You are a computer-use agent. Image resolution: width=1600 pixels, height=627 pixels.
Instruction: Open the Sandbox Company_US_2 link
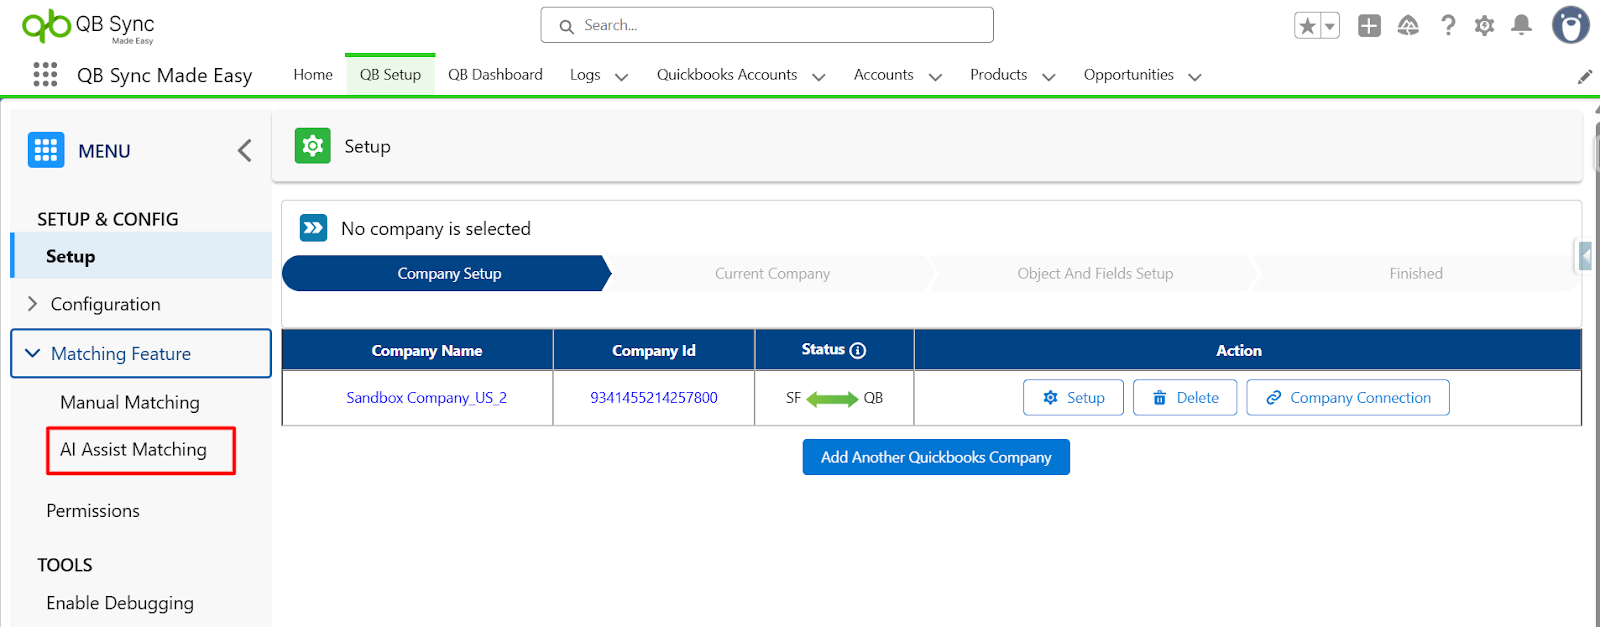[427, 398]
